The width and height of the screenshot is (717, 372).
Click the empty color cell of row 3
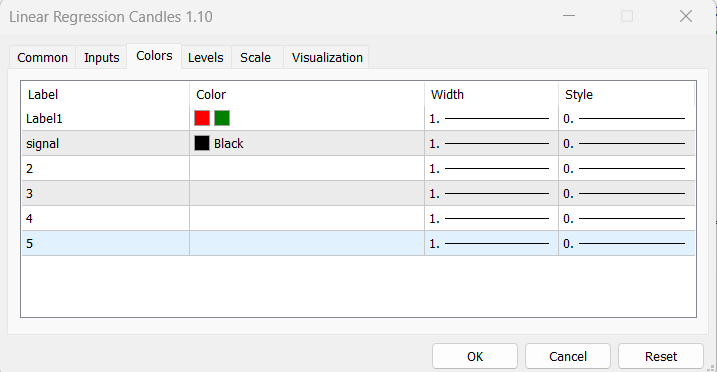(307, 193)
